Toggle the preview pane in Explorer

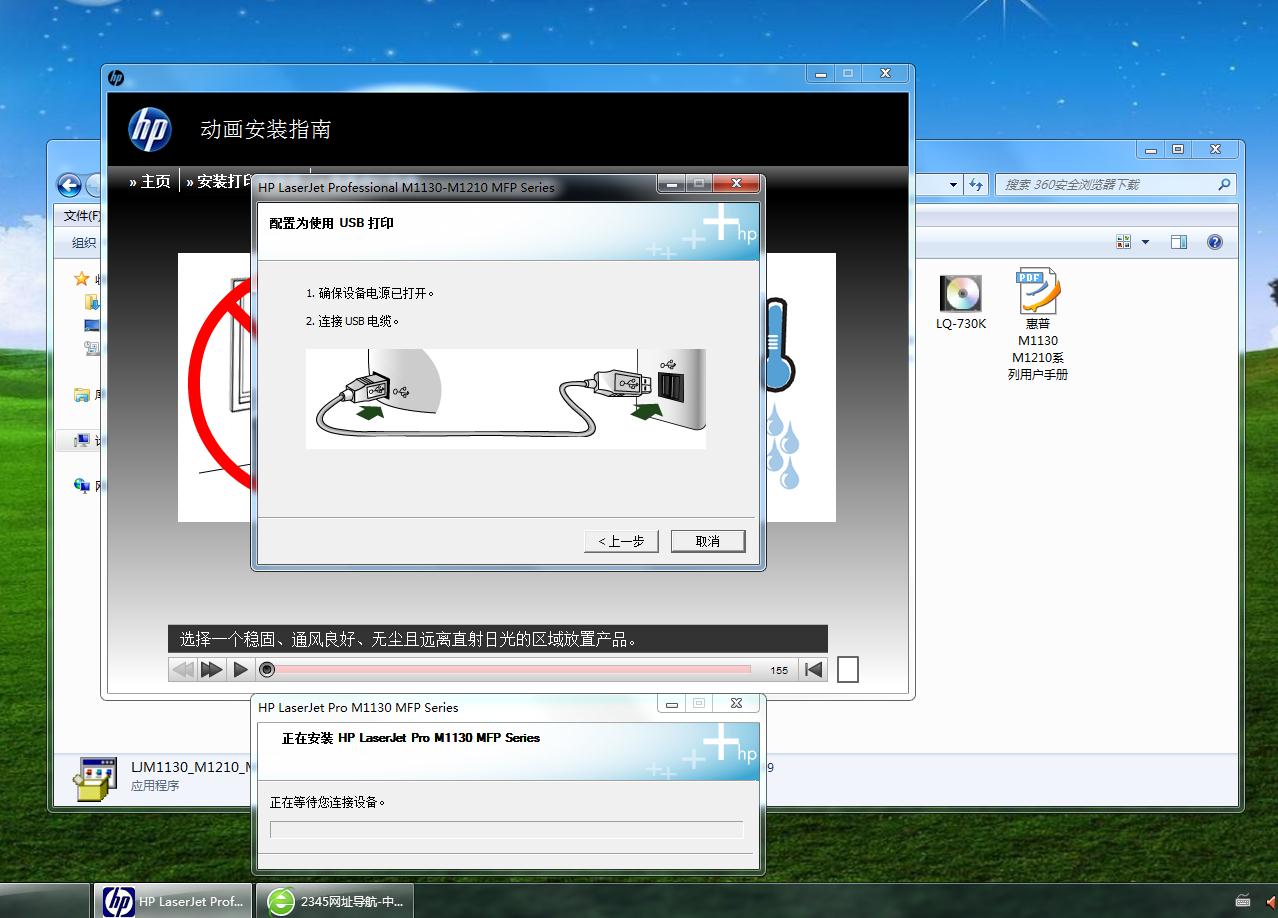click(x=1179, y=242)
